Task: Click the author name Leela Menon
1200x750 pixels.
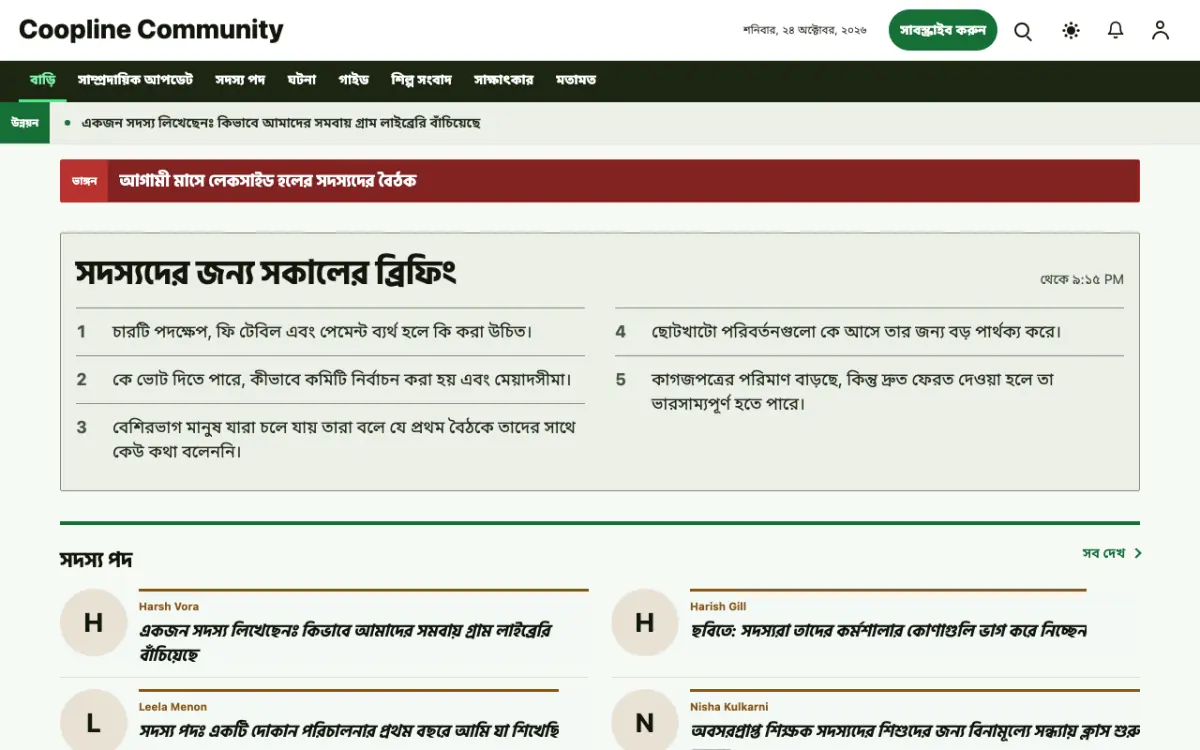Action: (173, 707)
